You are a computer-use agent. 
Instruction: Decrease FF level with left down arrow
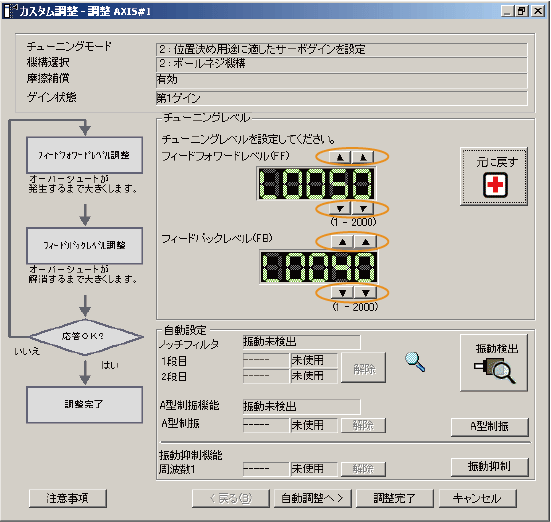tap(340, 208)
